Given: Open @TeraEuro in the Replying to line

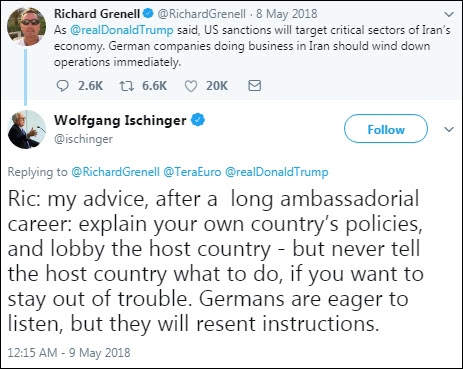Looking at the screenshot, I should tap(192, 172).
